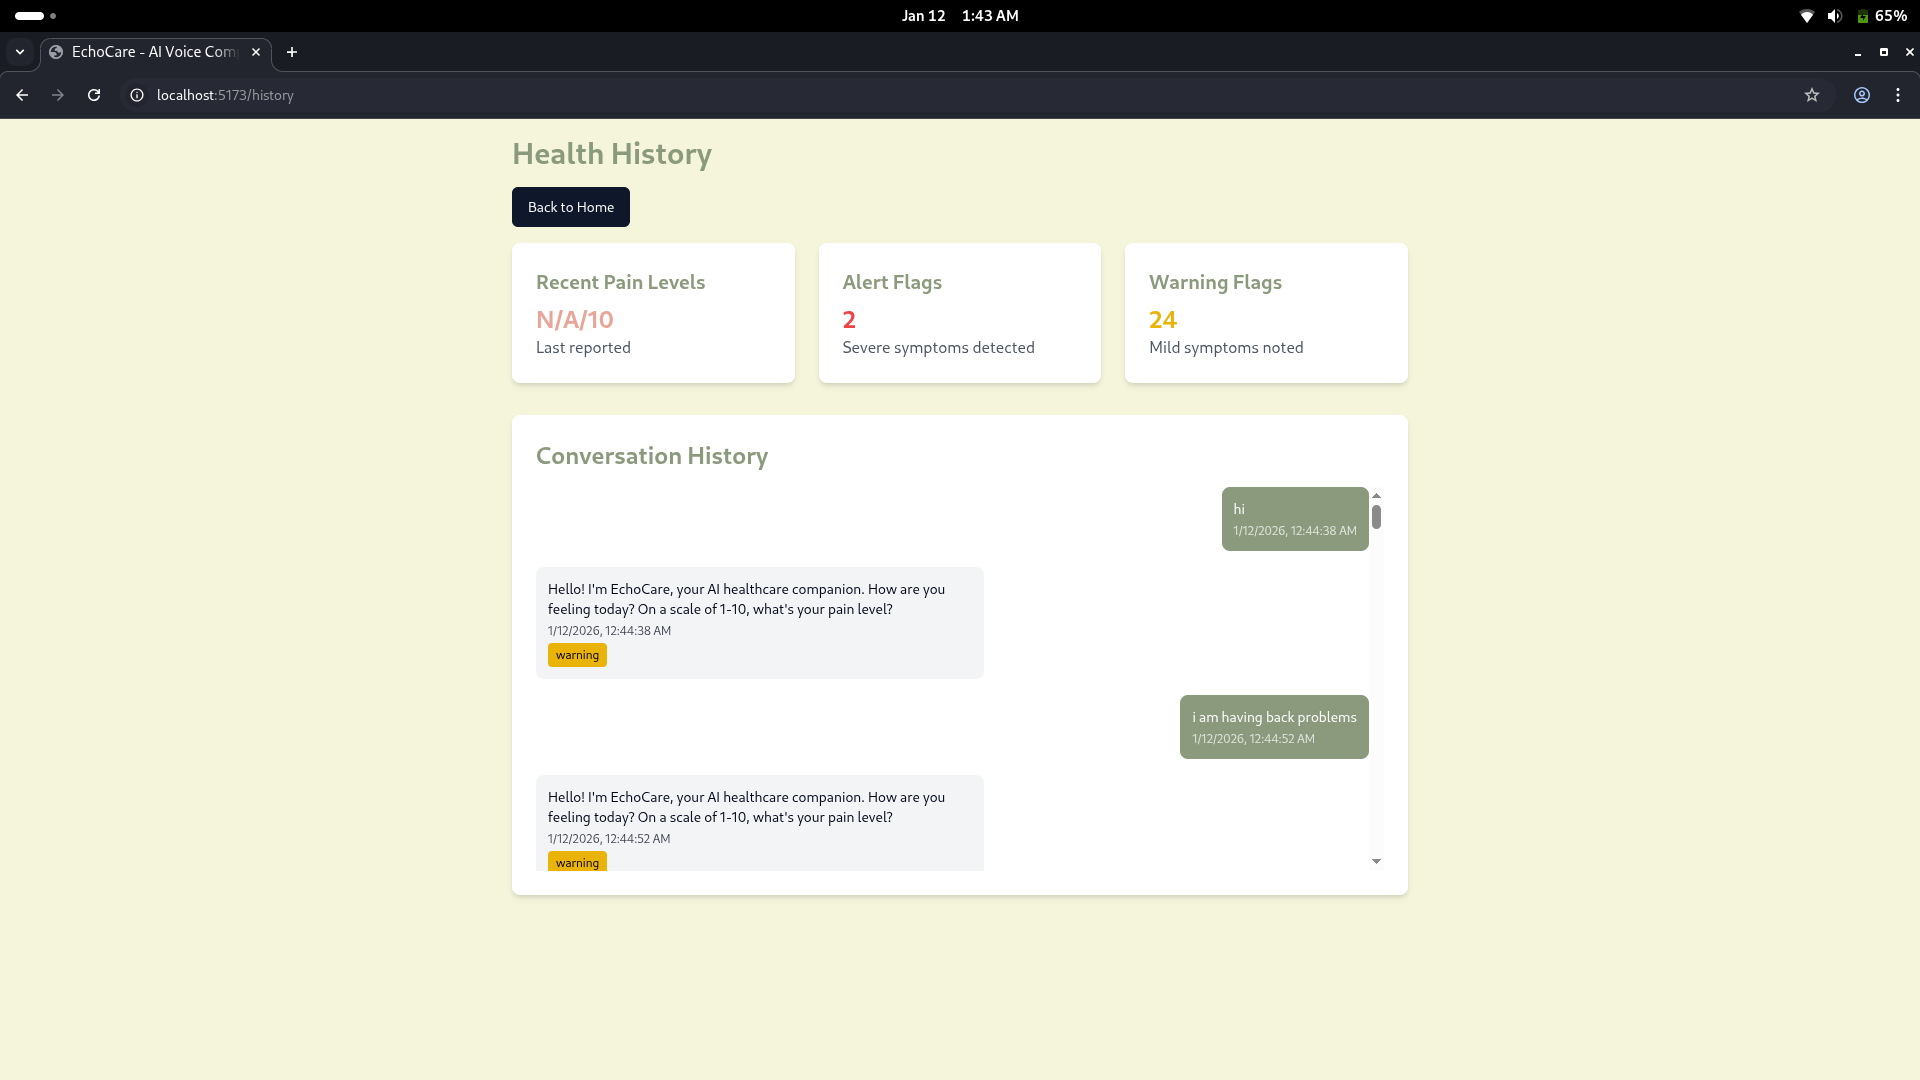
Task: Open the browser profile icon
Action: [x=1862, y=95]
